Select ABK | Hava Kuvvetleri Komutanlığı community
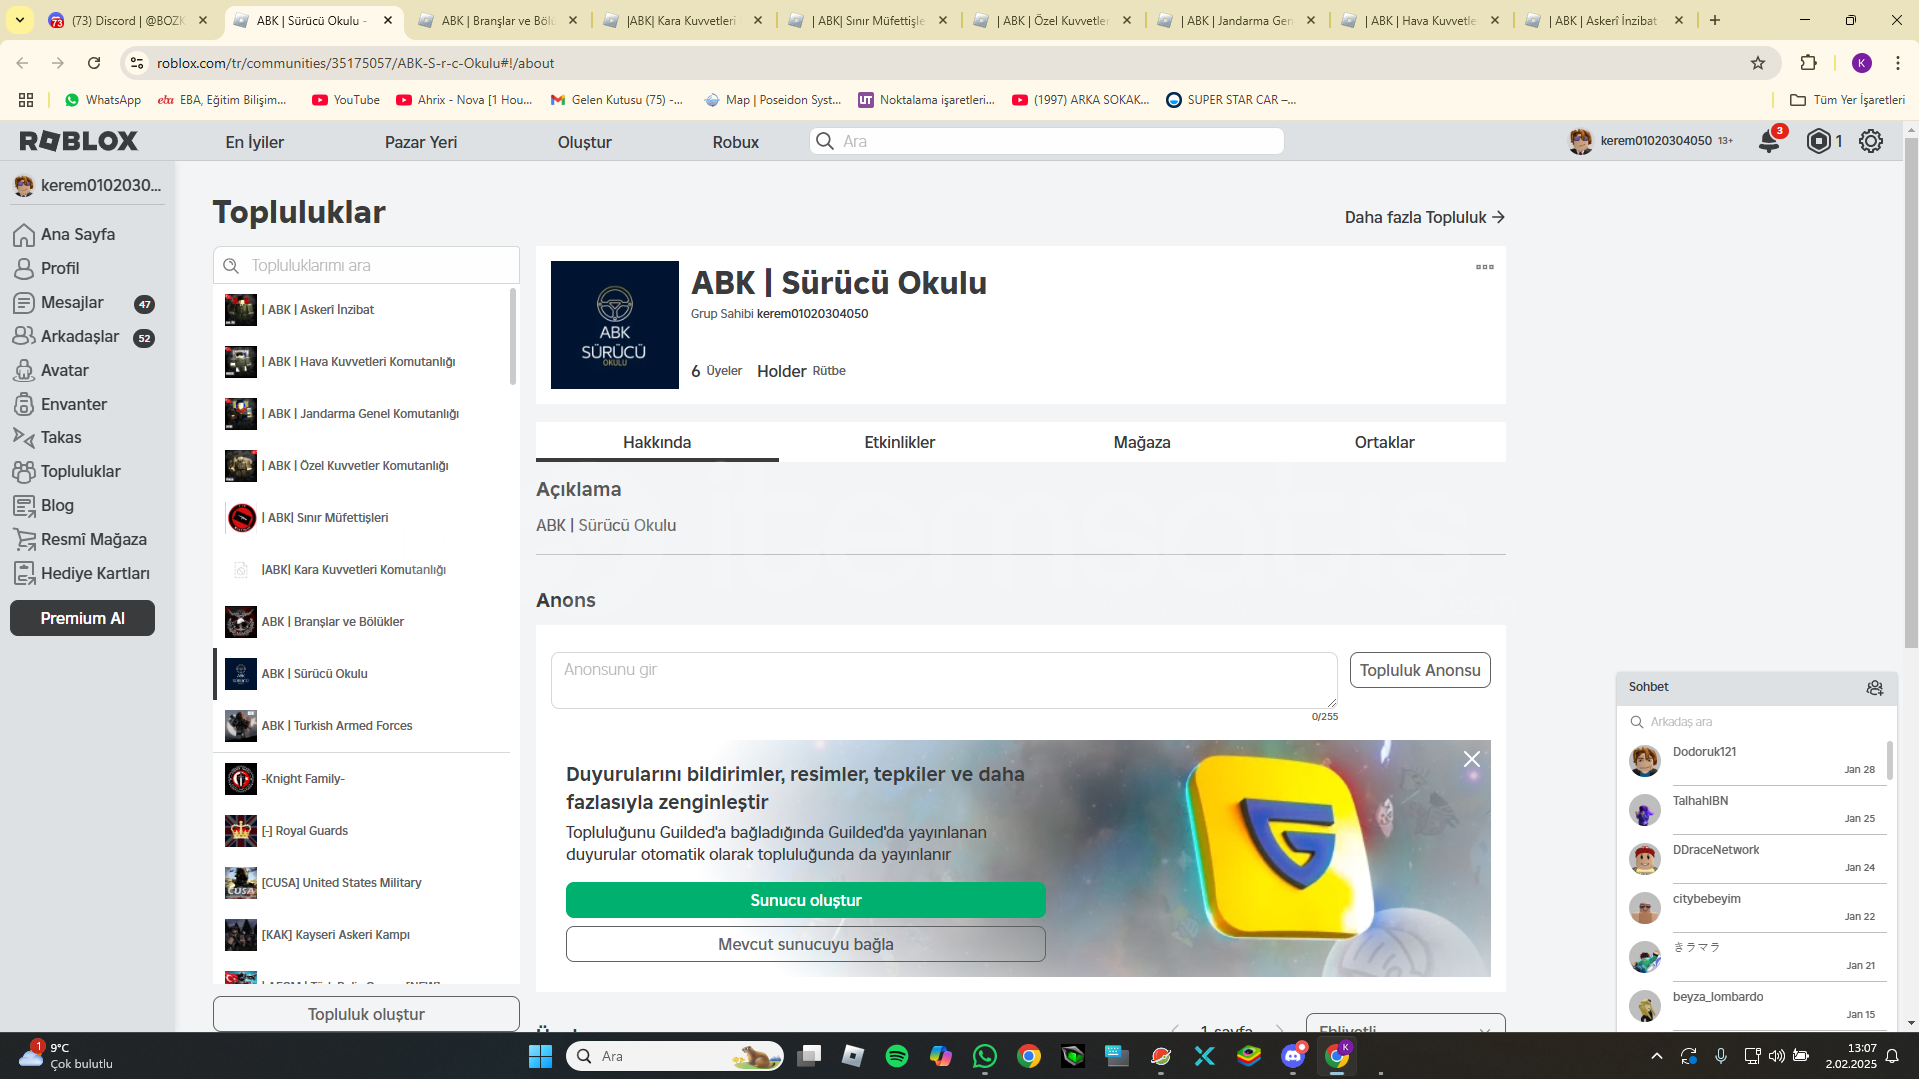 (361, 362)
